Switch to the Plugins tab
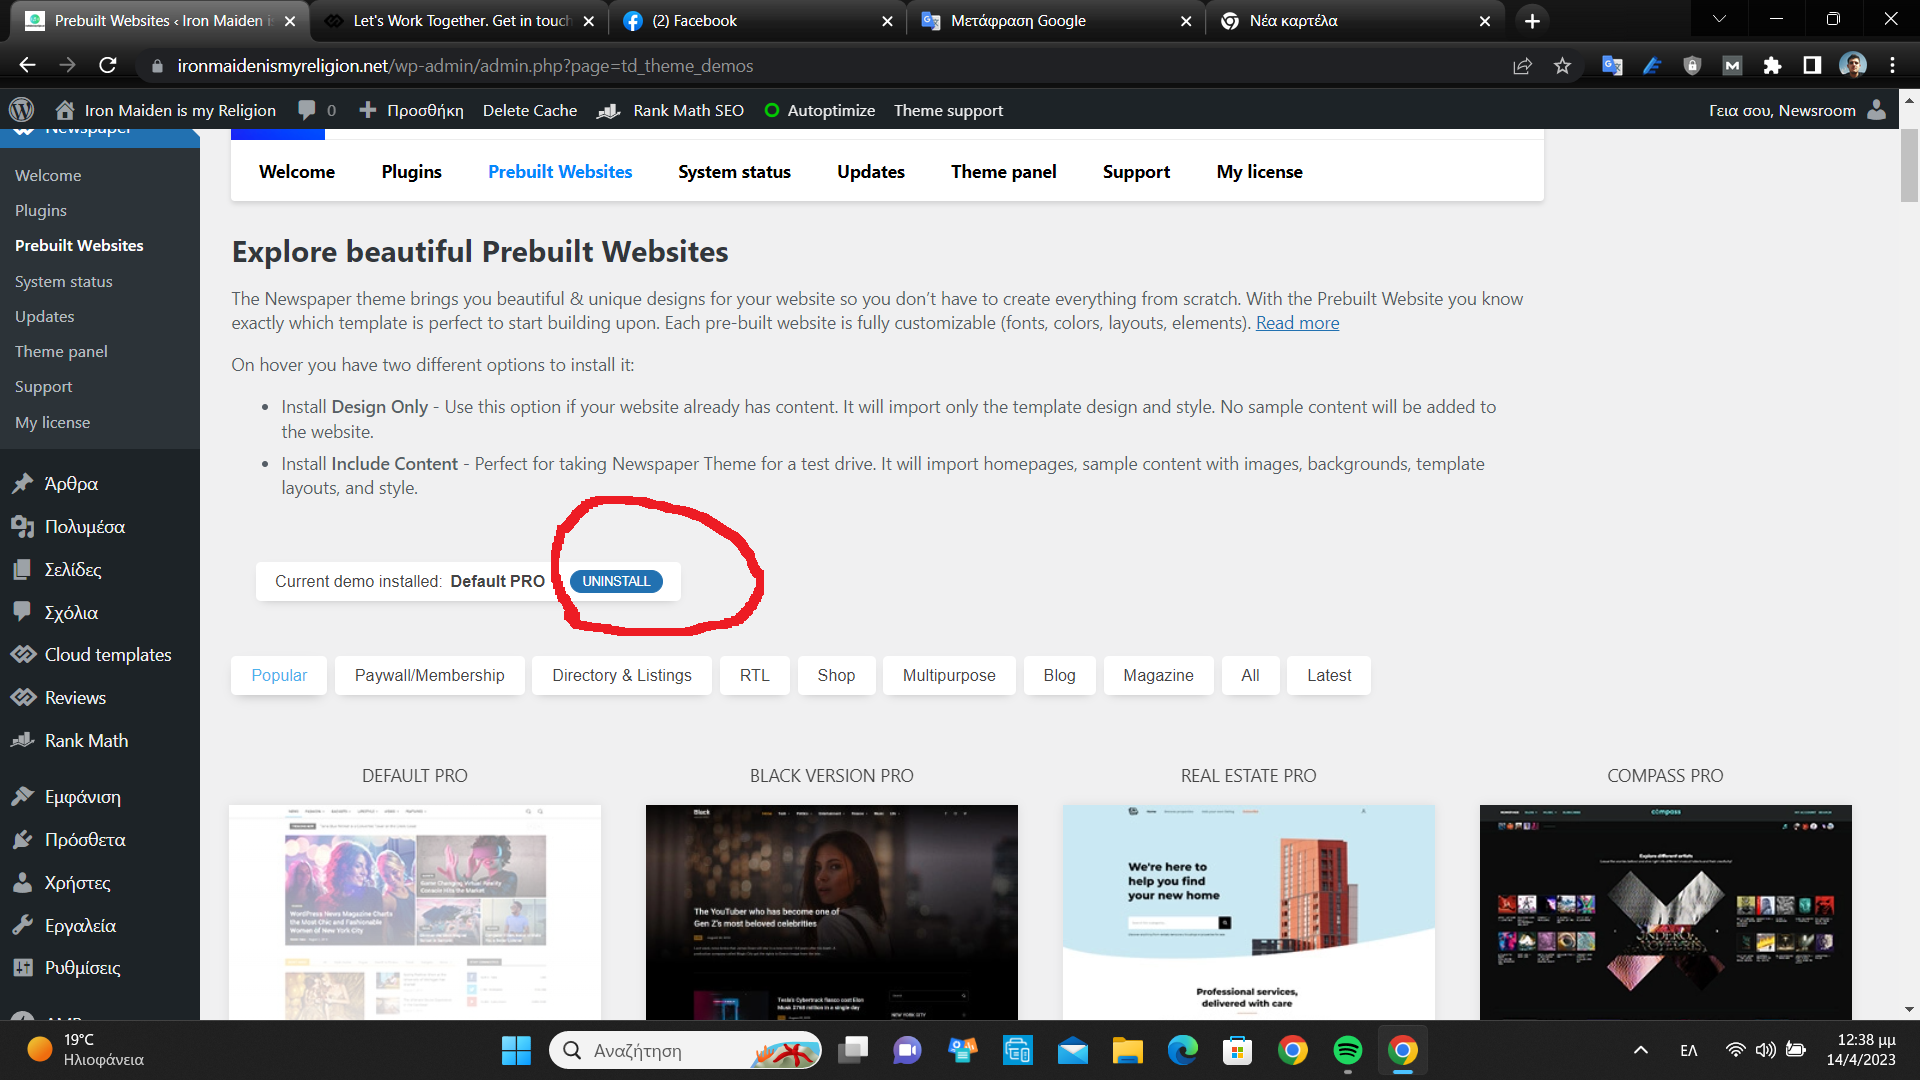This screenshot has width=1920, height=1080. 411,172
